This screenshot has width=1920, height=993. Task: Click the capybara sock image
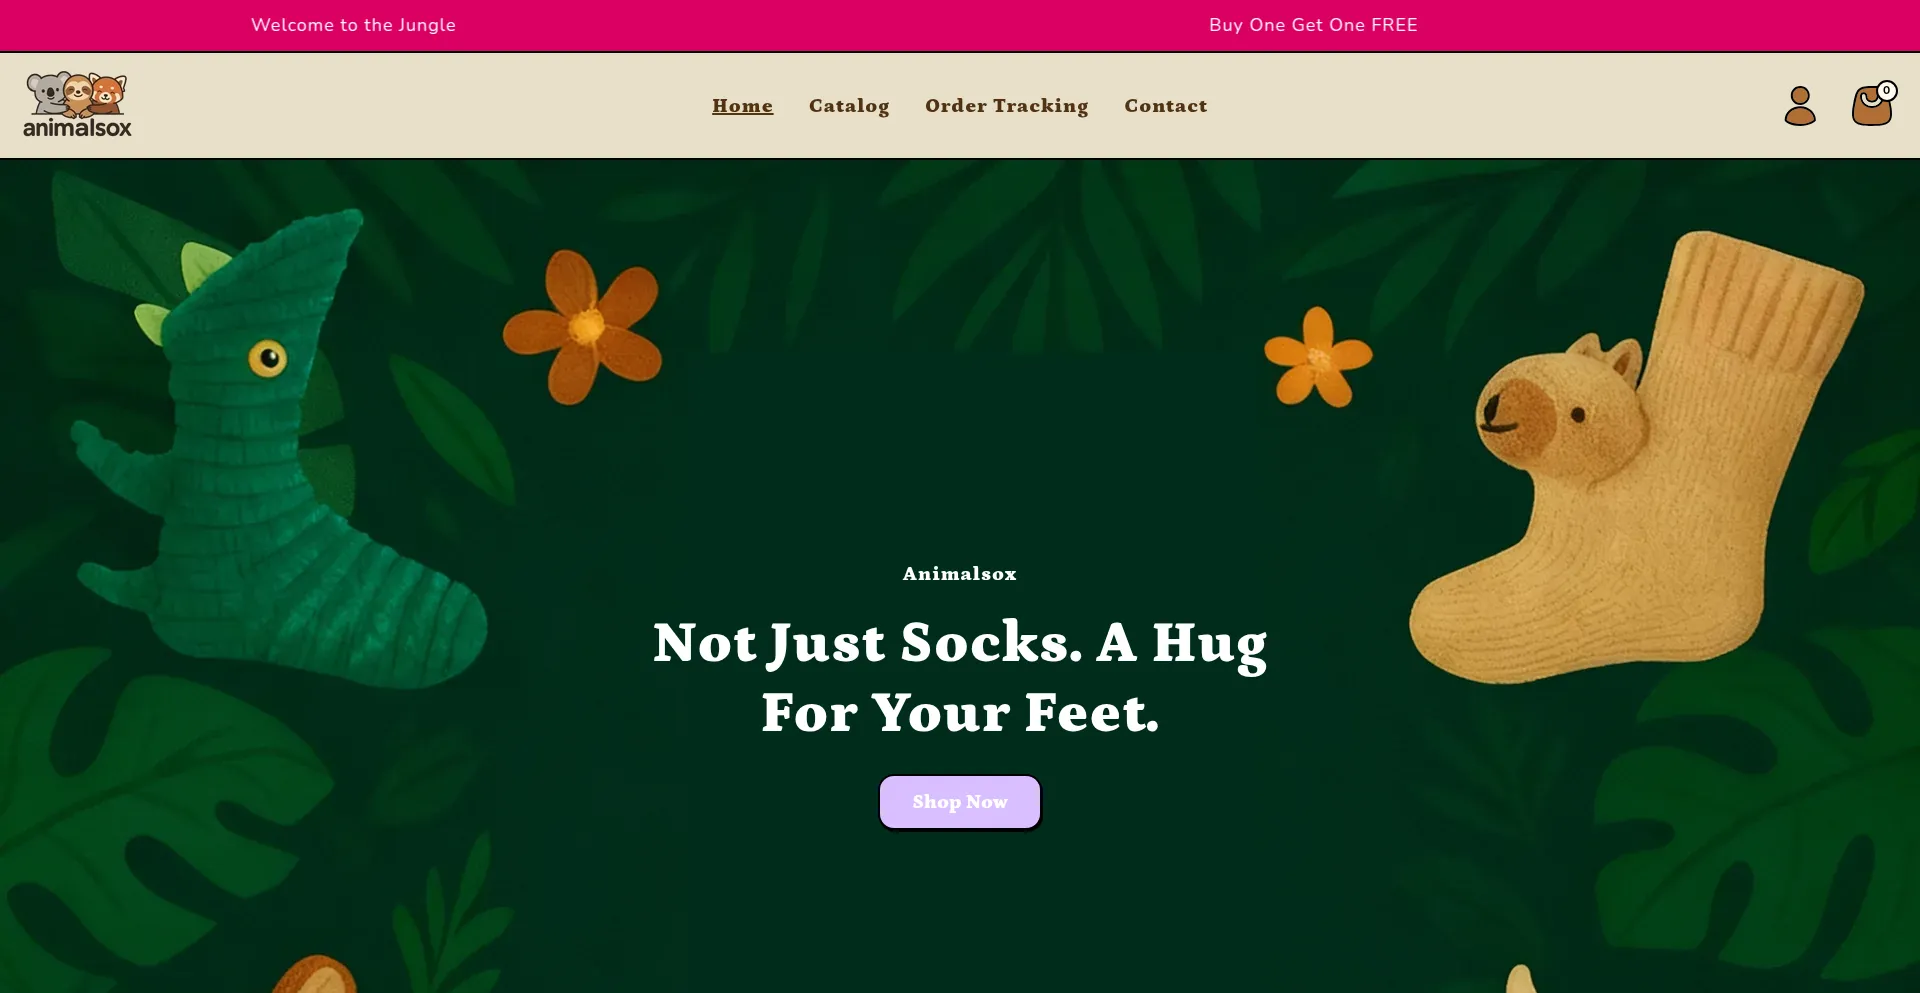point(1635,460)
